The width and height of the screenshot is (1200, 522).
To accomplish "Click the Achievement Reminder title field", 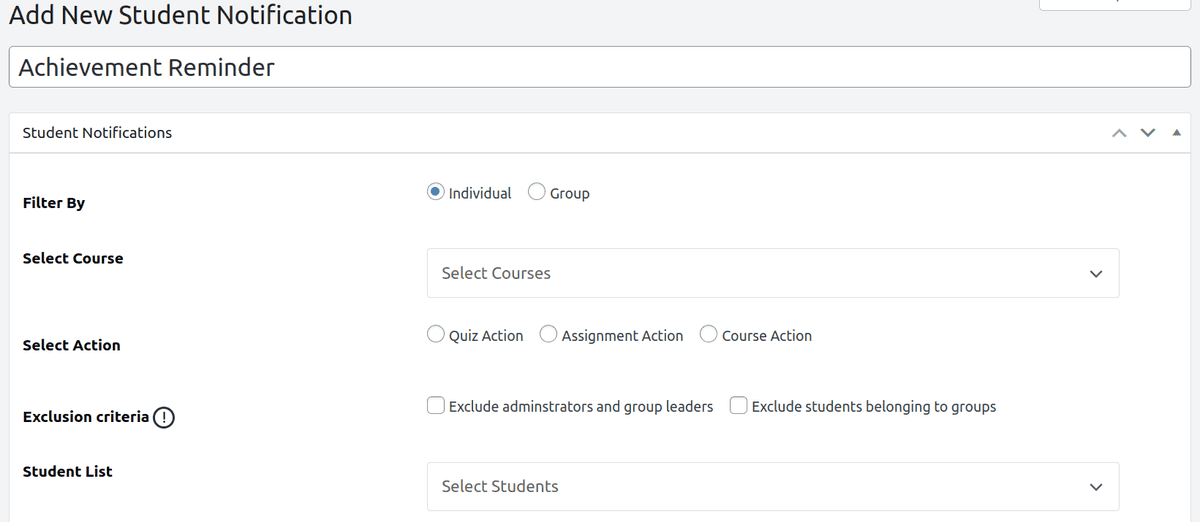I will [602, 68].
